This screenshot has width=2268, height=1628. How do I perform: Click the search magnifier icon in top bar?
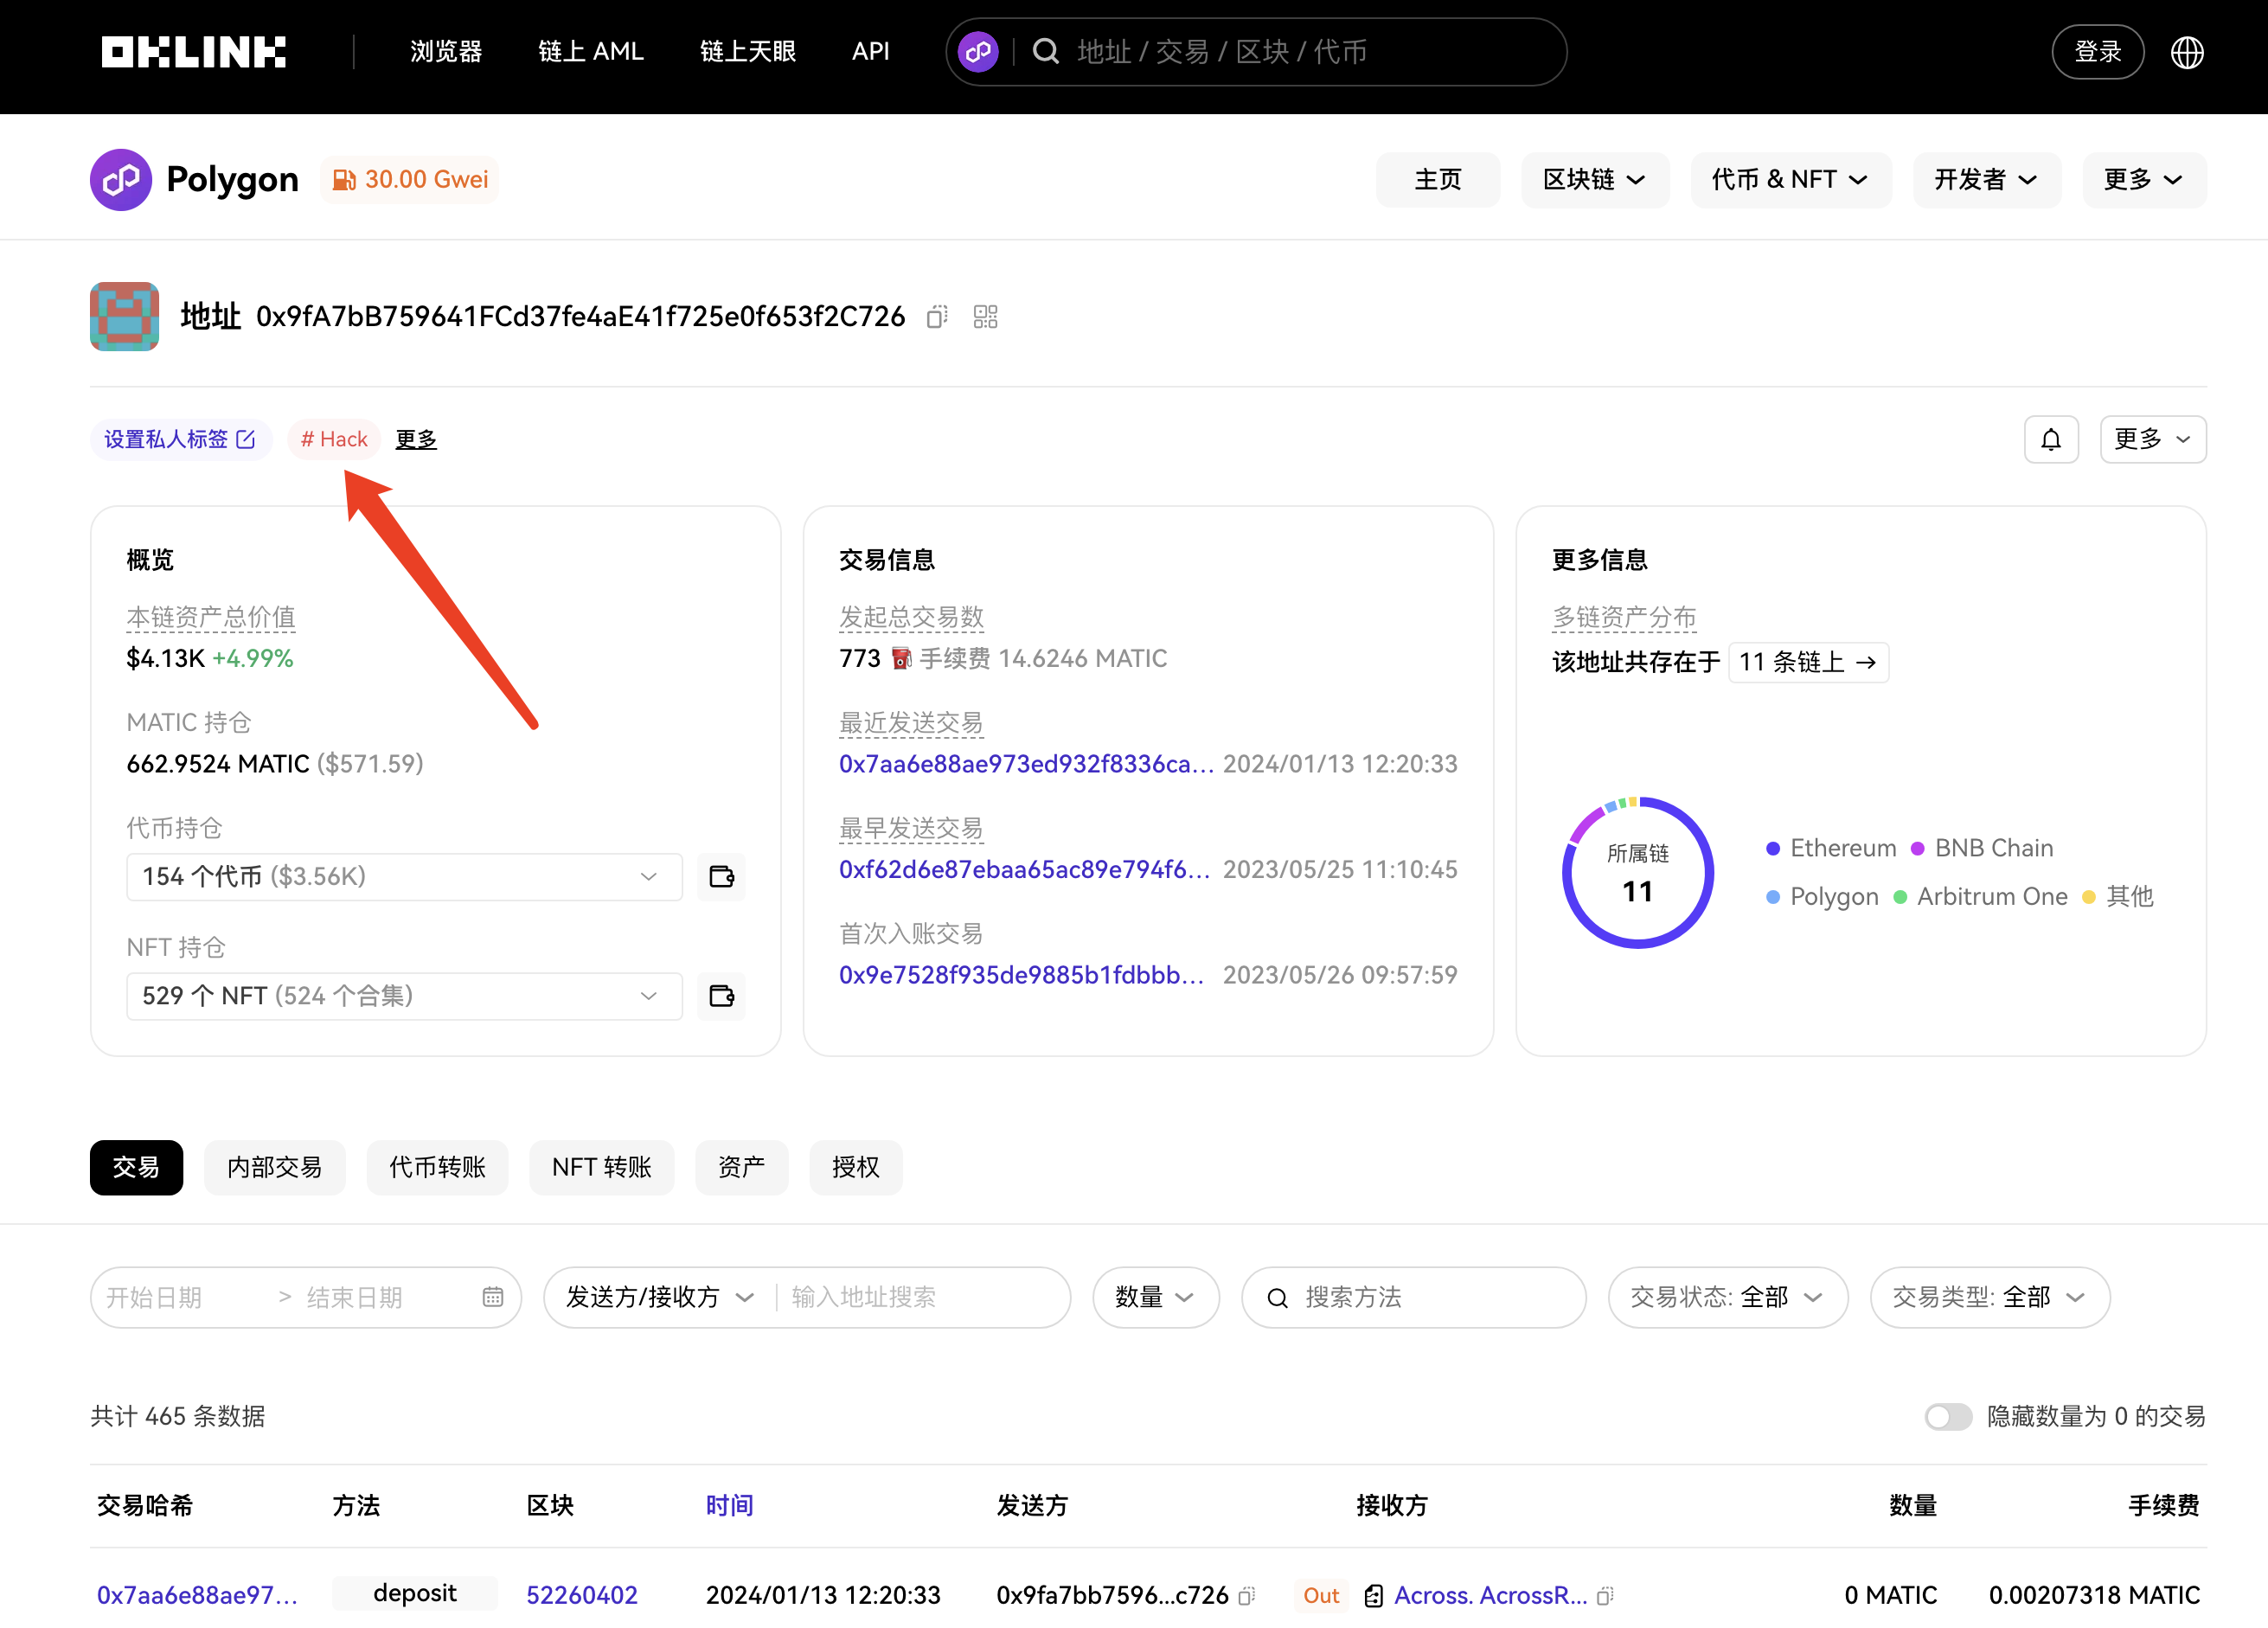coord(1045,52)
